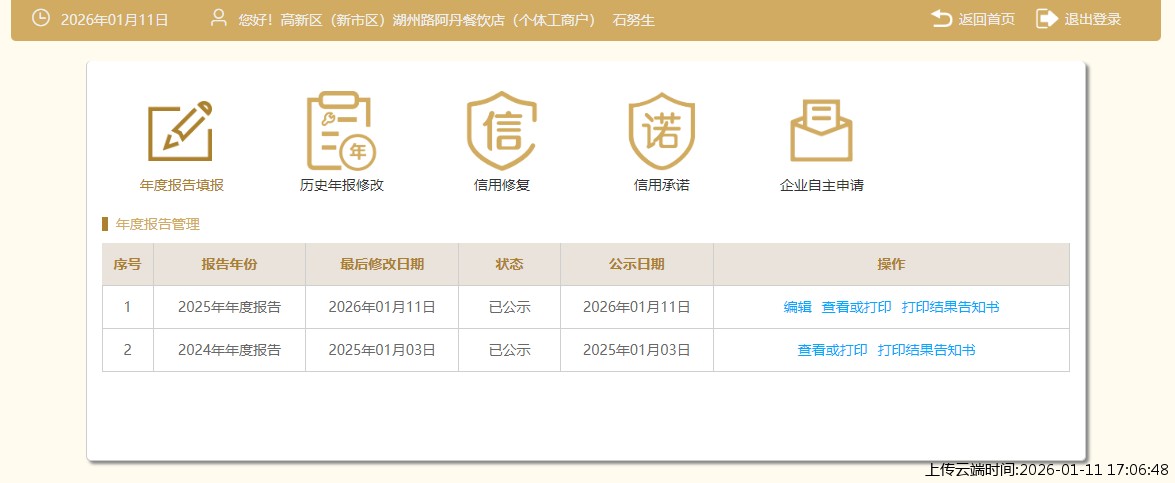Select the 信用修复 shield icon
Screen dimensions: 1175x483
pos(501,131)
